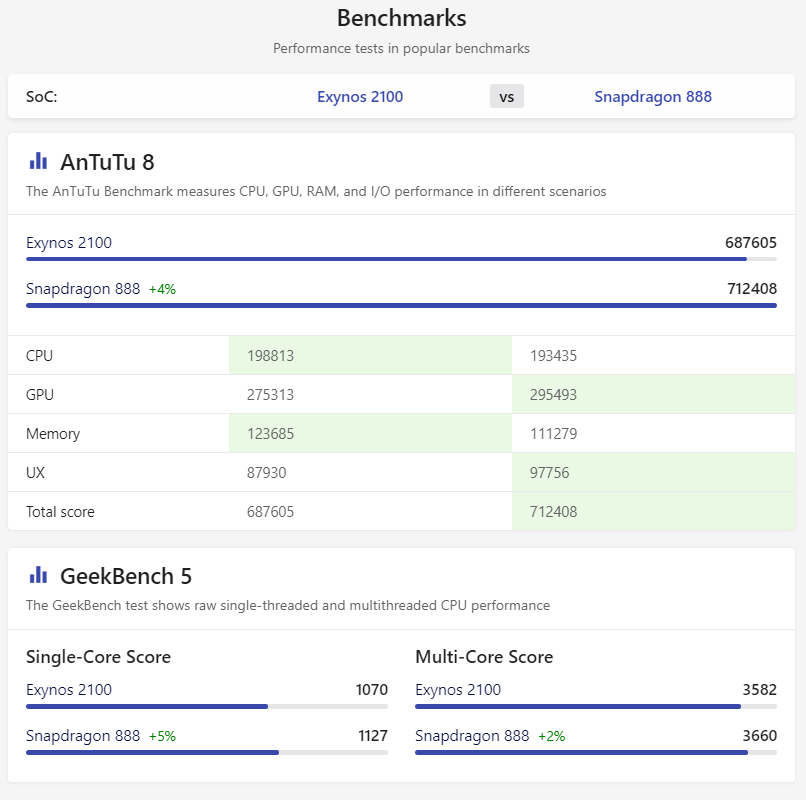Click the Single-Core Score heading
The width and height of the screenshot is (806, 800).
coord(98,657)
